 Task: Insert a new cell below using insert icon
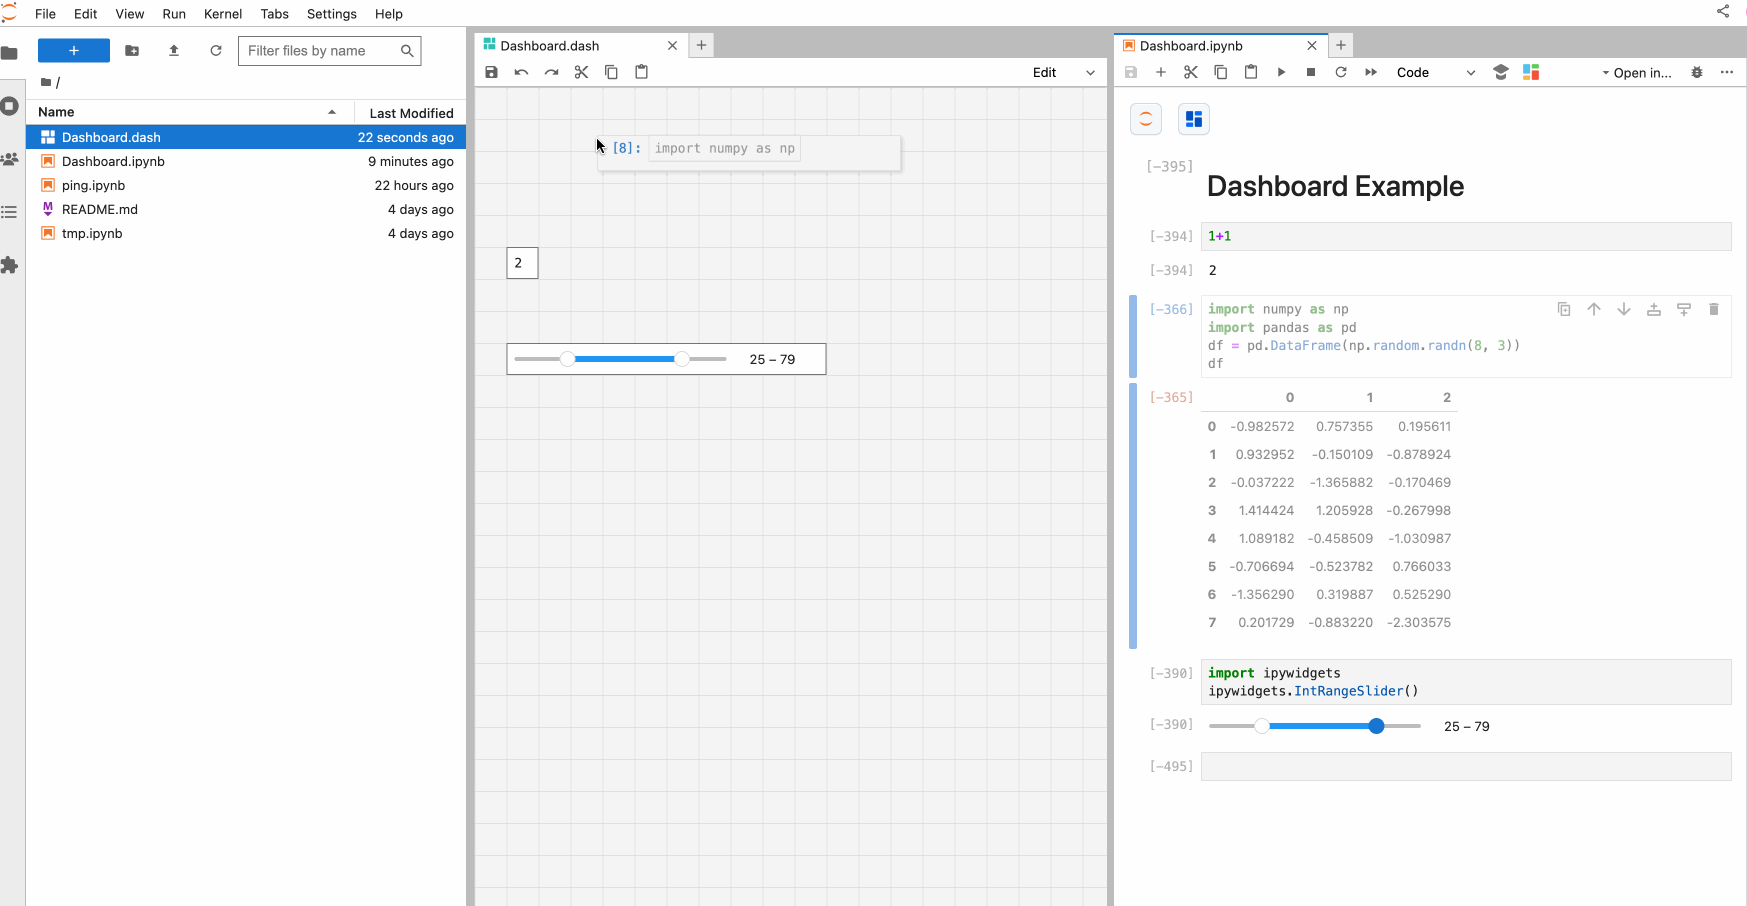point(1160,72)
